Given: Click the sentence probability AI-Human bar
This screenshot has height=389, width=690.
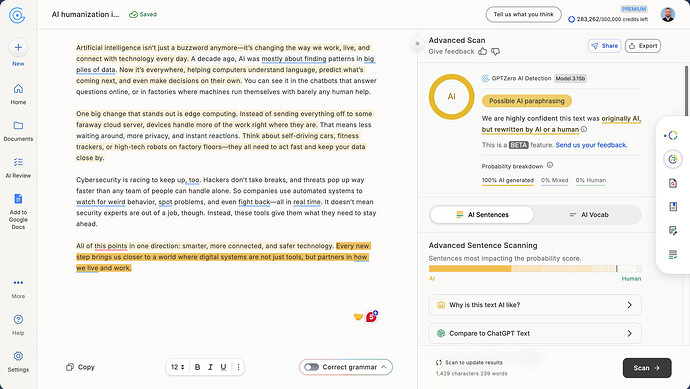Looking at the screenshot, I should [x=535, y=268].
